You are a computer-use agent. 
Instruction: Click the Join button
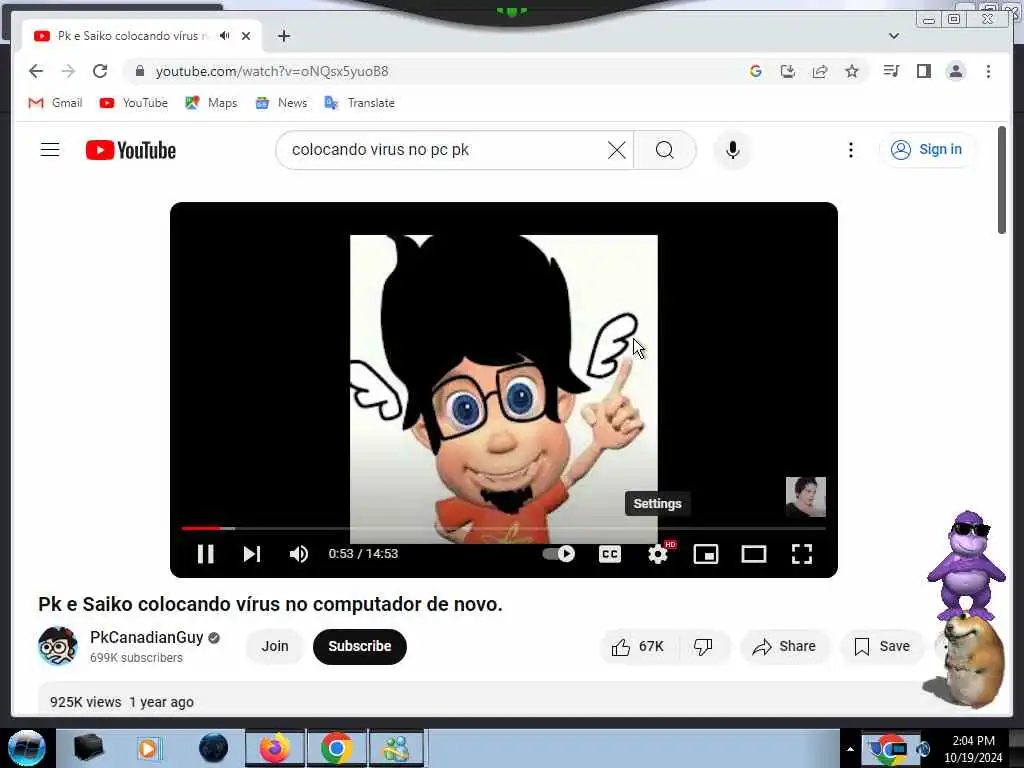tap(275, 646)
